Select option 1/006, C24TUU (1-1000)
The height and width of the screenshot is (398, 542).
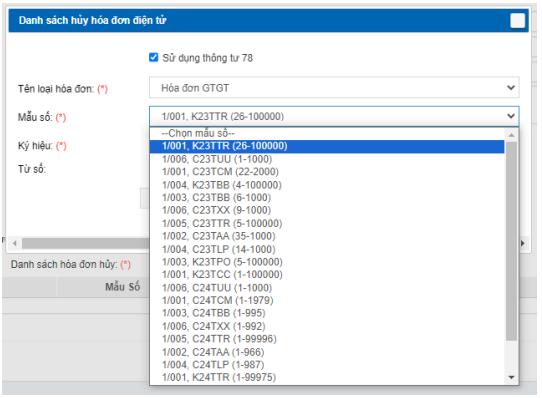click(x=327, y=287)
